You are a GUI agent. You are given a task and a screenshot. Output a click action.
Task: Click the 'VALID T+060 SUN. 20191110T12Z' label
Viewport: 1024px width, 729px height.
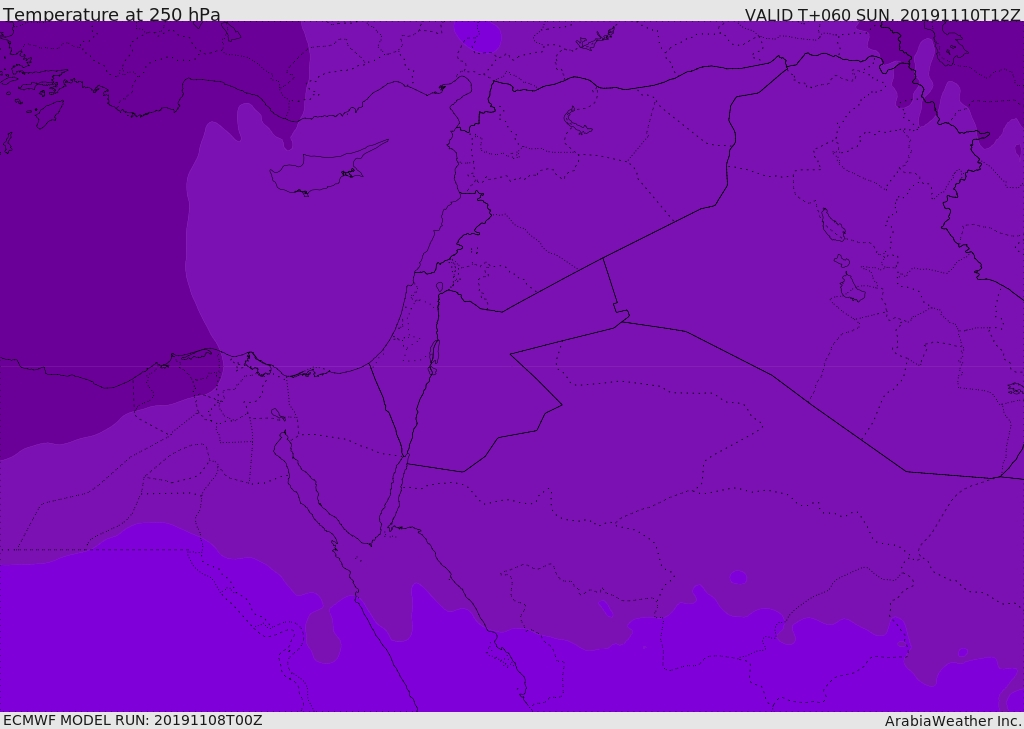(882, 15)
